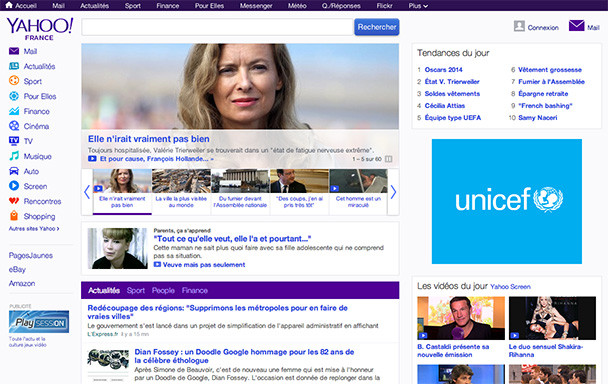The width and height of the screenshot is (608, 384).
Task: Switch to the People news tab
Action: coord(163,291)
